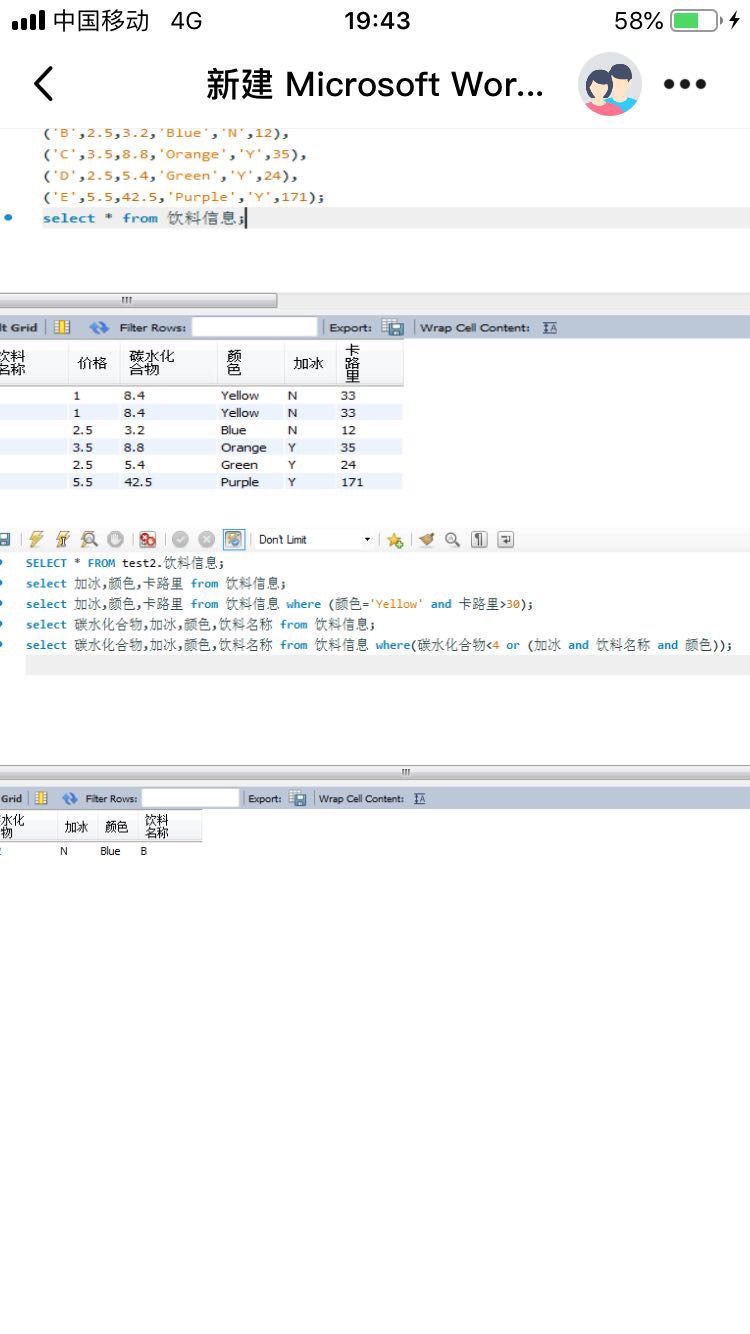Tap the contacts avatar icon
Screen dimensions: 750x1334
coord(609,84)
